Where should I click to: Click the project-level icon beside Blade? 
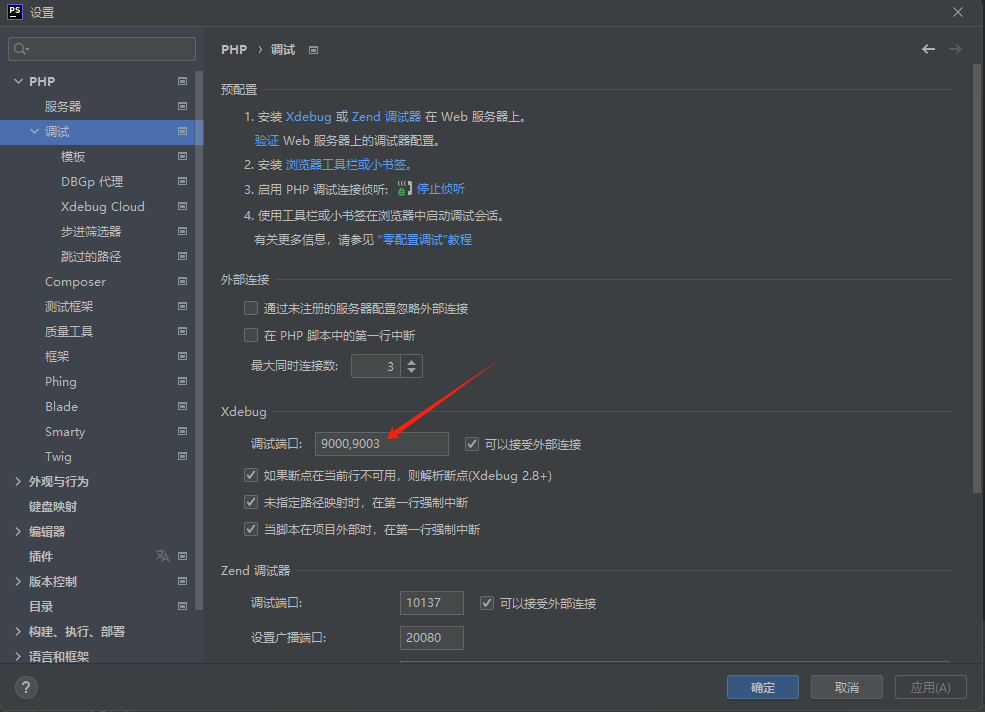point(182,406)
